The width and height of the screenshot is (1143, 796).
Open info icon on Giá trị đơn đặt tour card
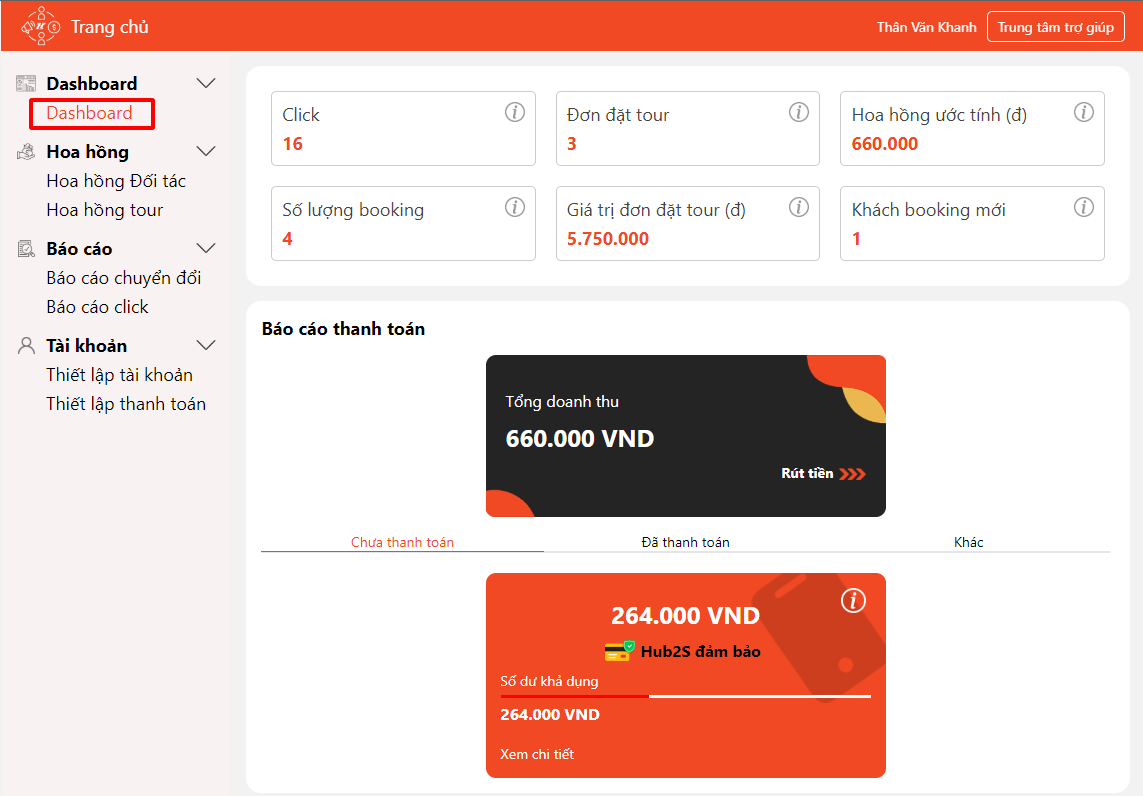click(799, 207)
